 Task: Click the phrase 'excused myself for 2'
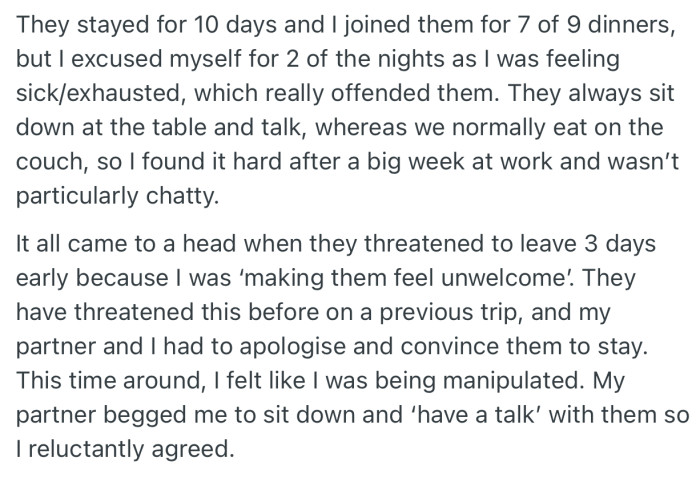[184, 59]
